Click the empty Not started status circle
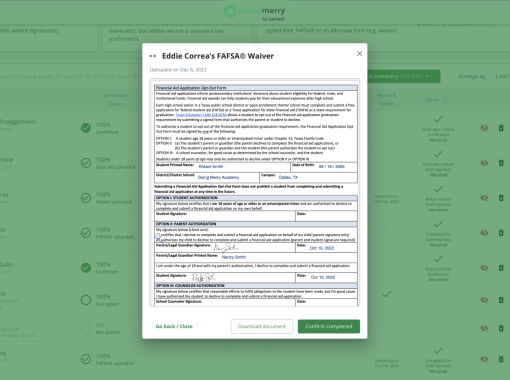Image resolution: width=510 pixels, height=380 pixels. tap(86, 328)
